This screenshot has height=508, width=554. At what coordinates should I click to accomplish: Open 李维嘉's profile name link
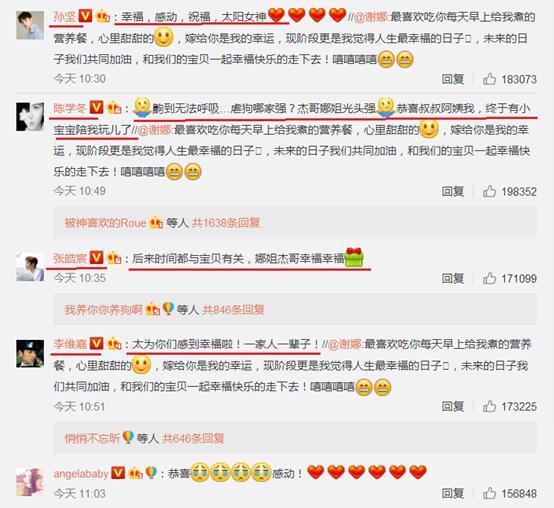[70, 344]
